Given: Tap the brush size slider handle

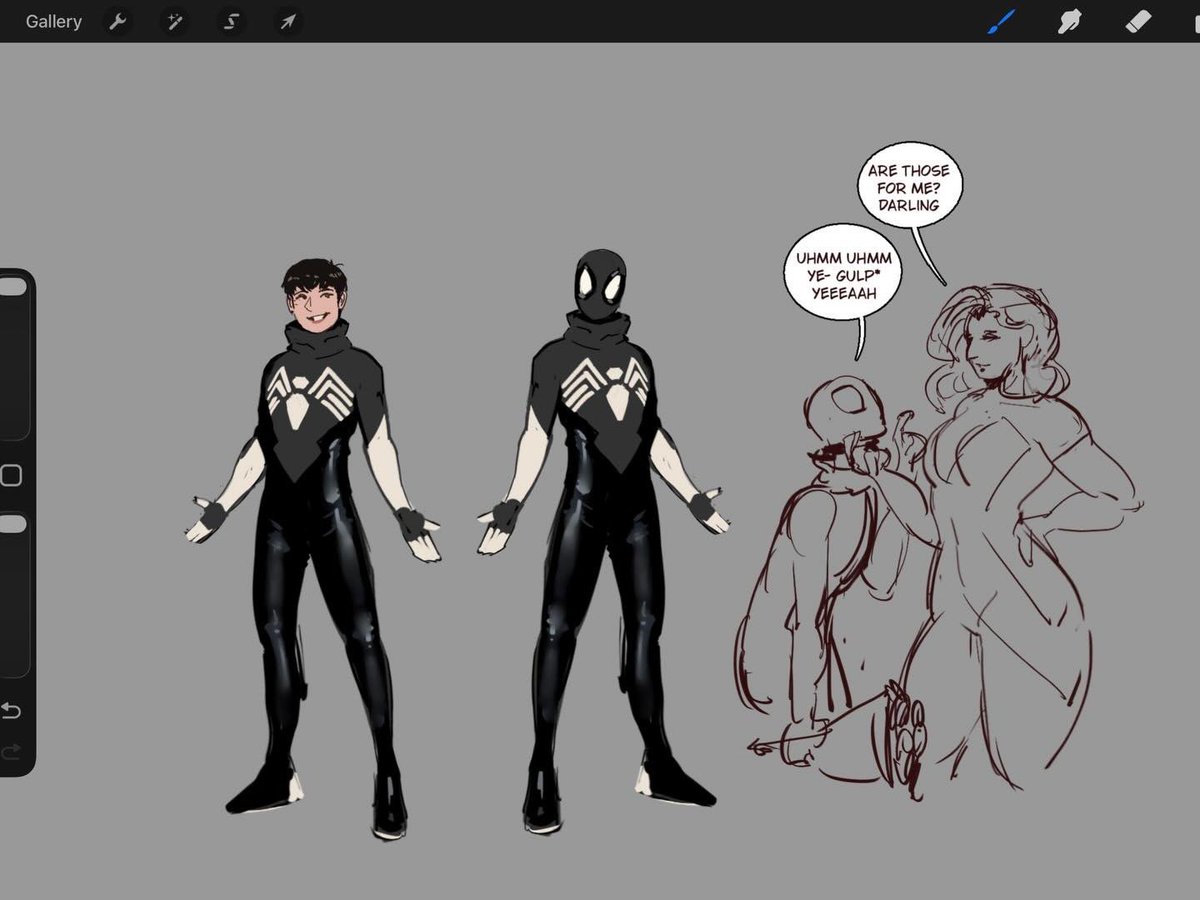Looking at the screenshot, I should click(12, 287).
